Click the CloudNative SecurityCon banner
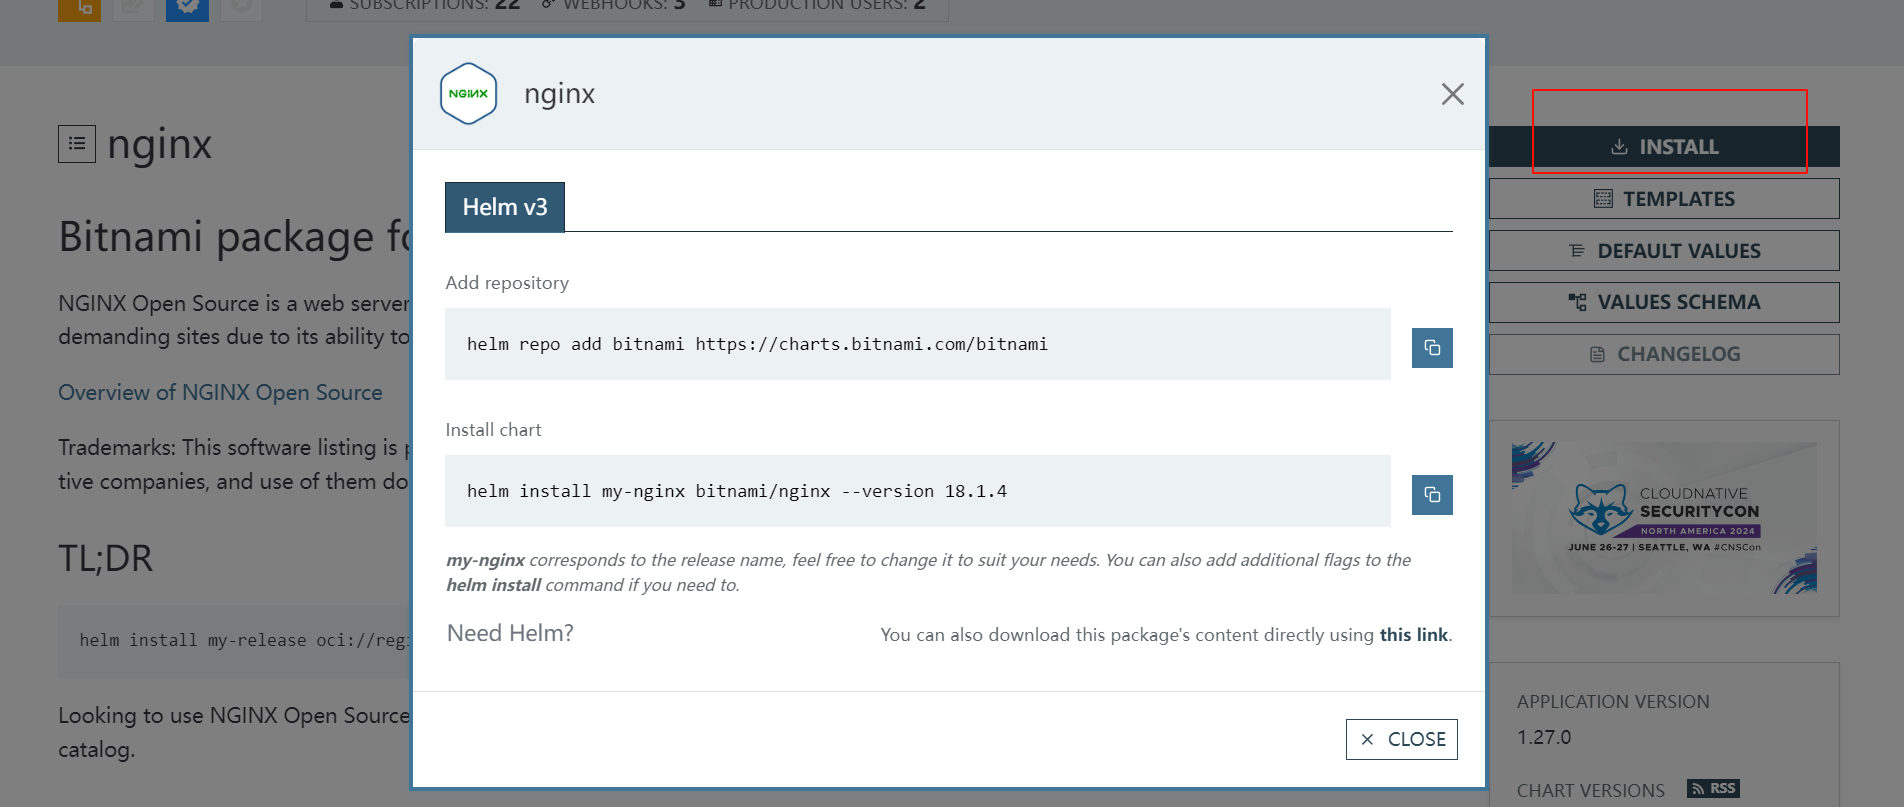Image resolution: width=1904 pixels, height=807 pixels. 1664,518
